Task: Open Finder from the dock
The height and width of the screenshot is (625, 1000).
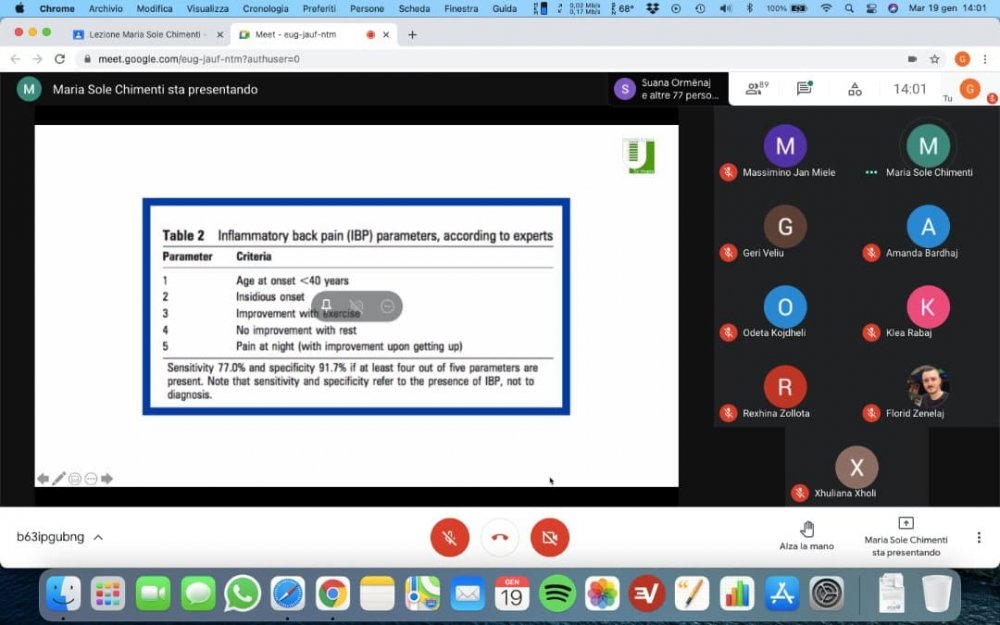Action: coord(62,594)
